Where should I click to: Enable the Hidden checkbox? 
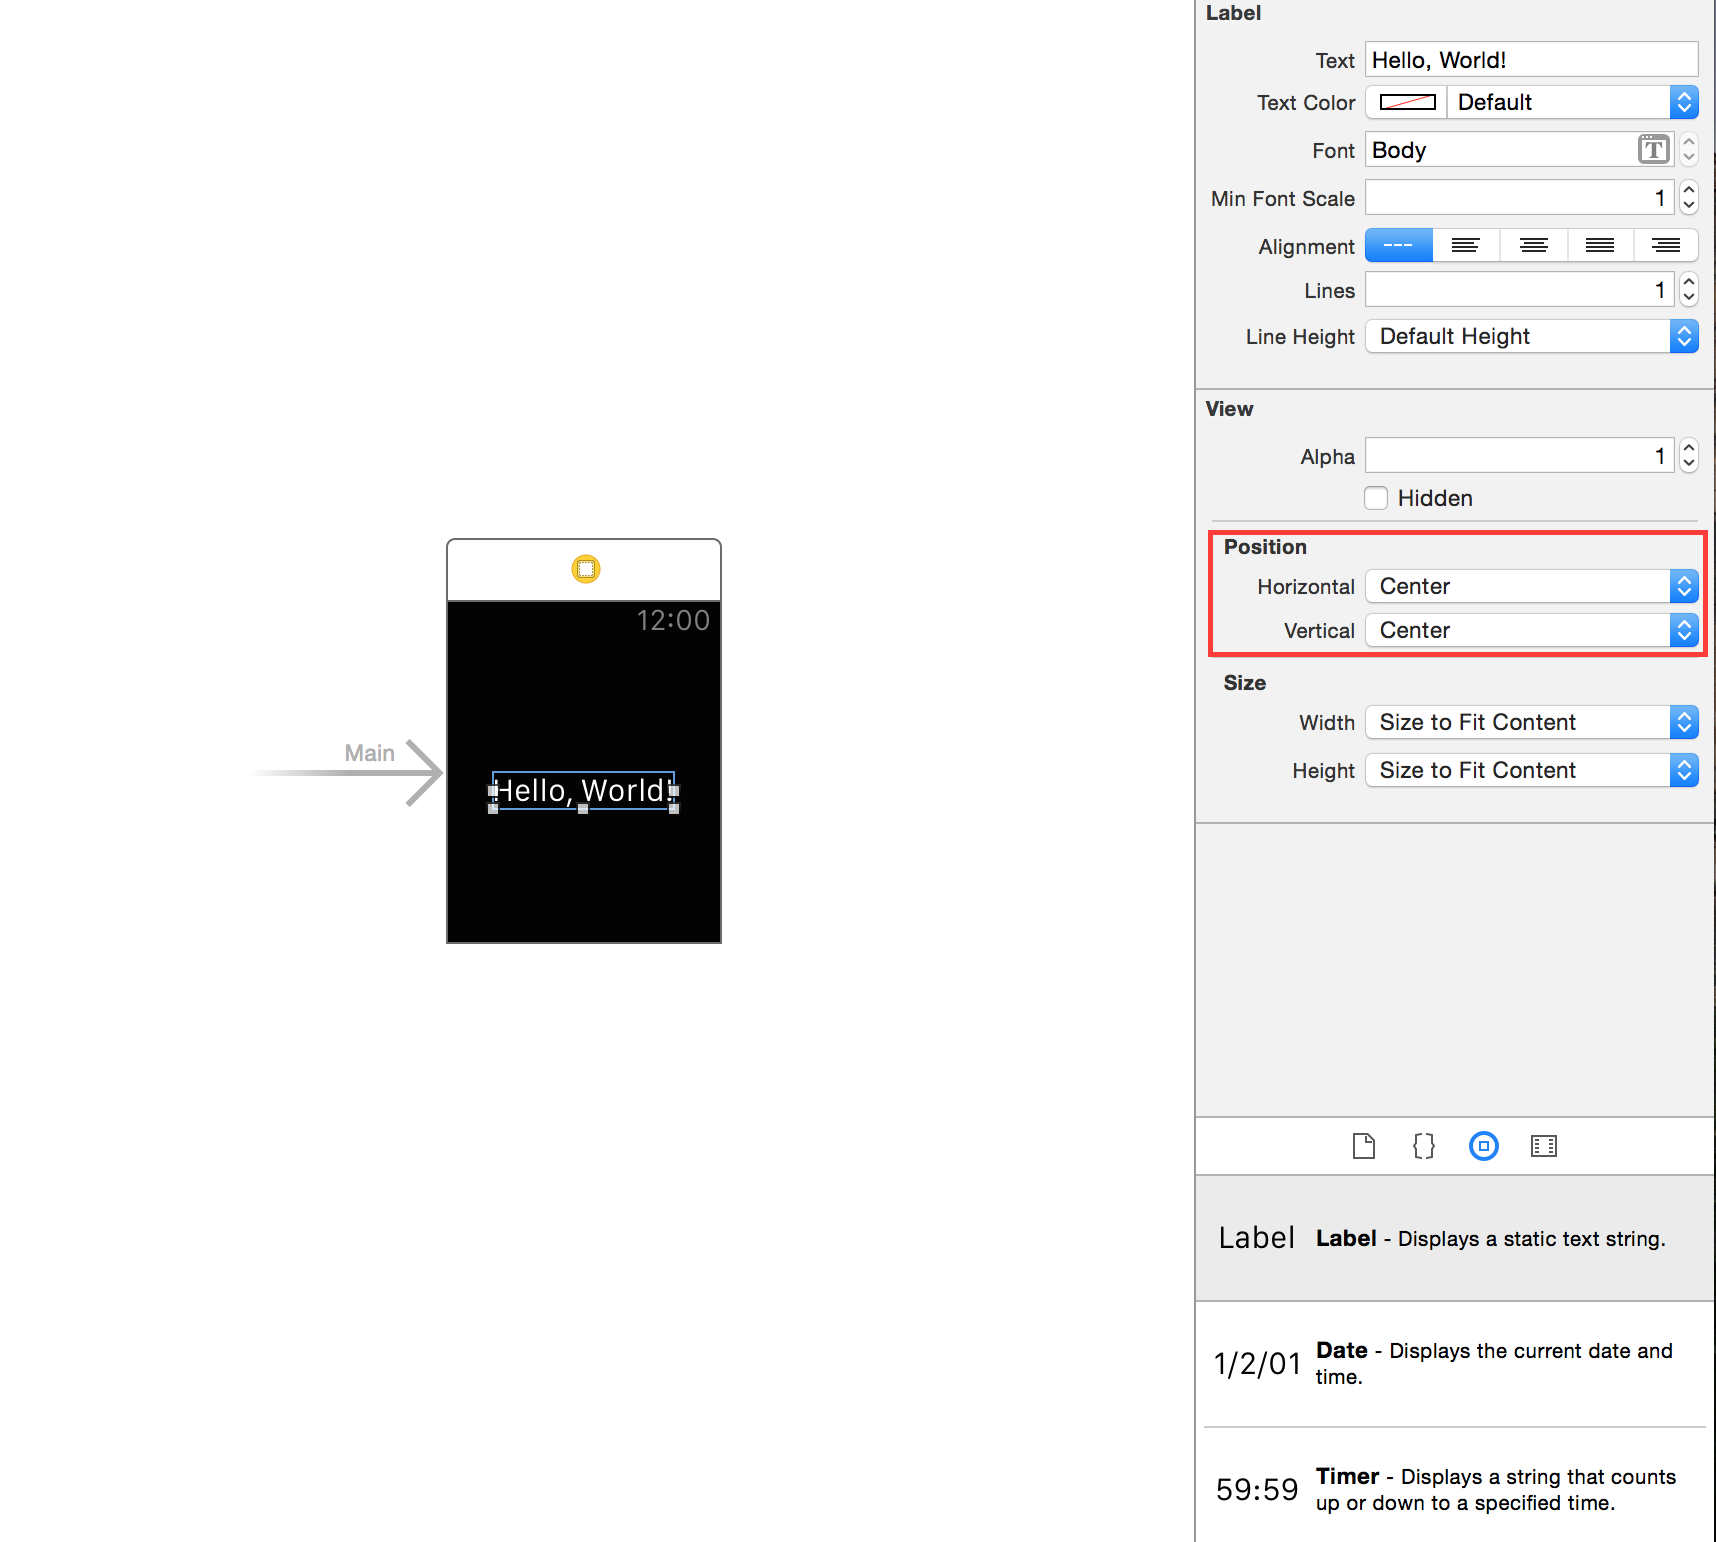coord(1376,498)
